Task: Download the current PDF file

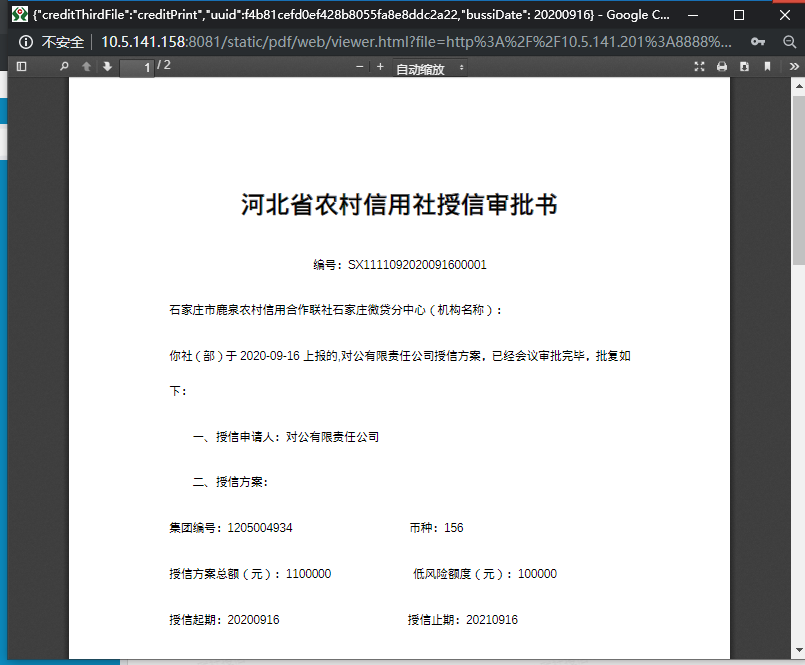Action: tap(745, 66)
